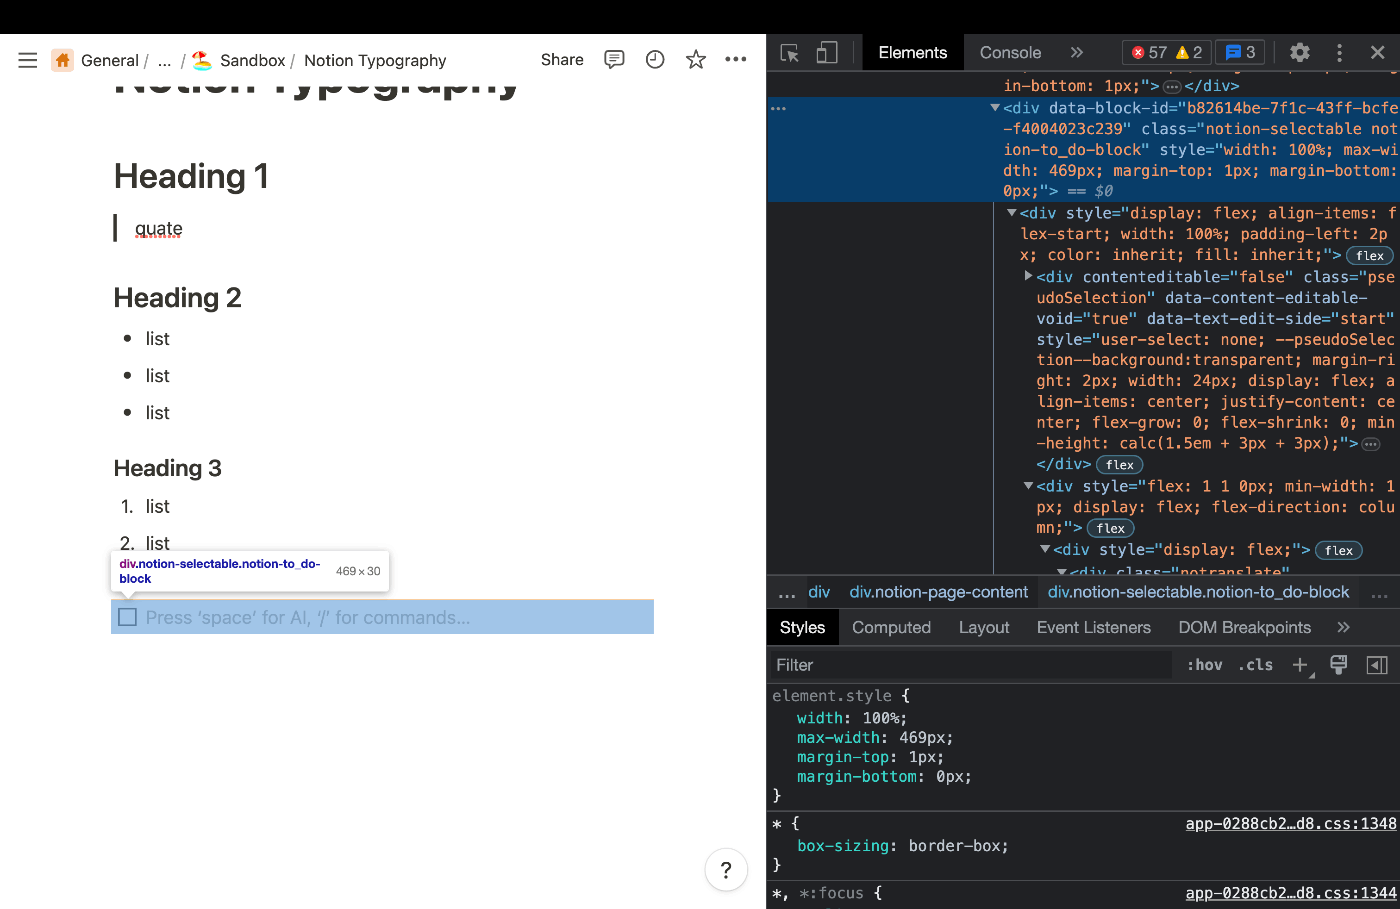Open the customize DevTools kebab menu

[x=1339, y=53]
